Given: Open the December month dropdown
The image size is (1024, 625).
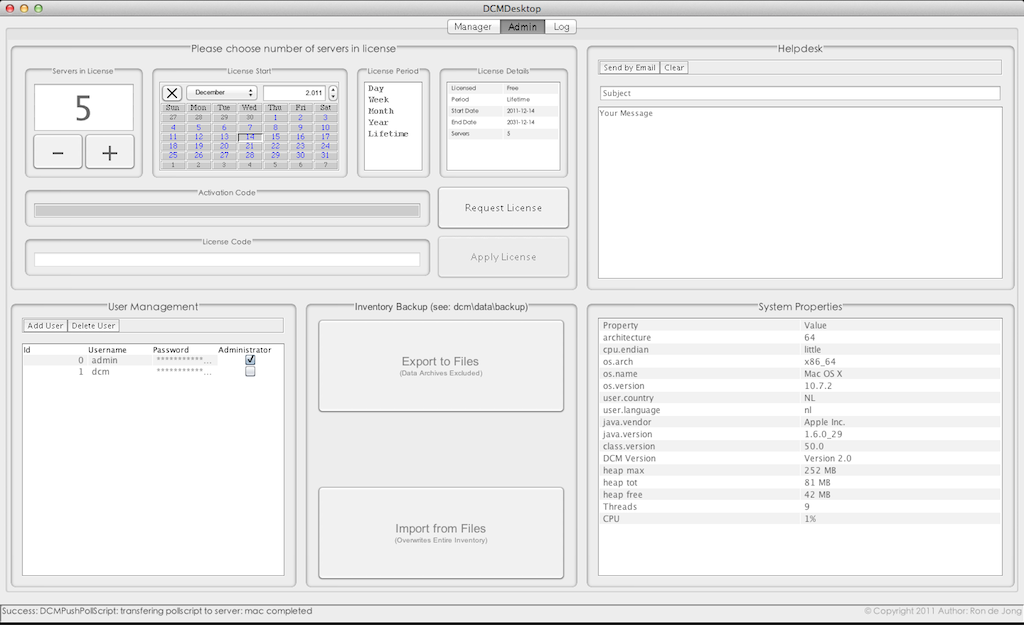Looking at the screenshot, I should [221, 93].
